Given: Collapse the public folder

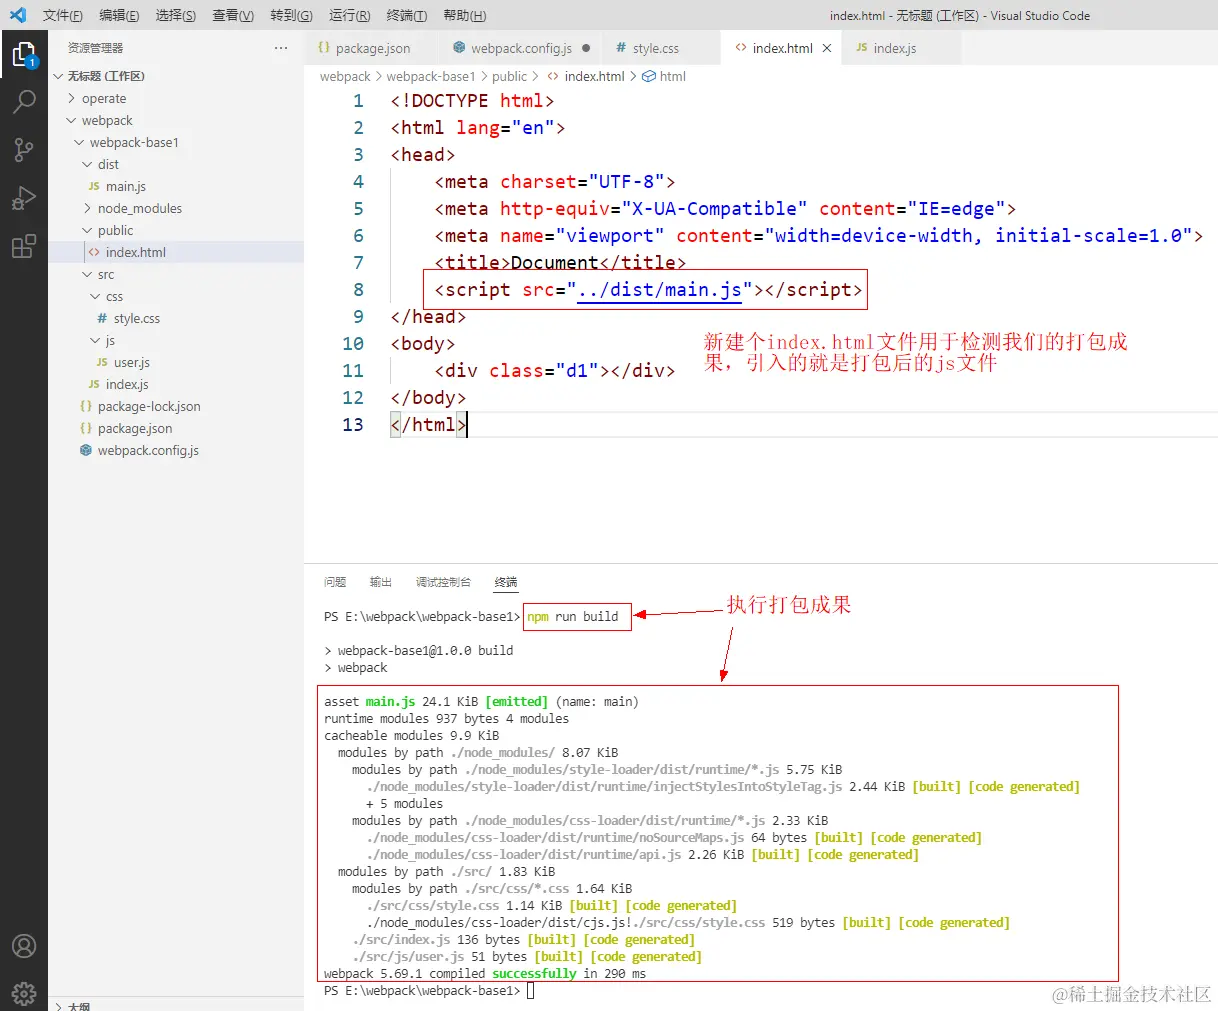Looking at the screenshot, I should (x=87, y=230).
